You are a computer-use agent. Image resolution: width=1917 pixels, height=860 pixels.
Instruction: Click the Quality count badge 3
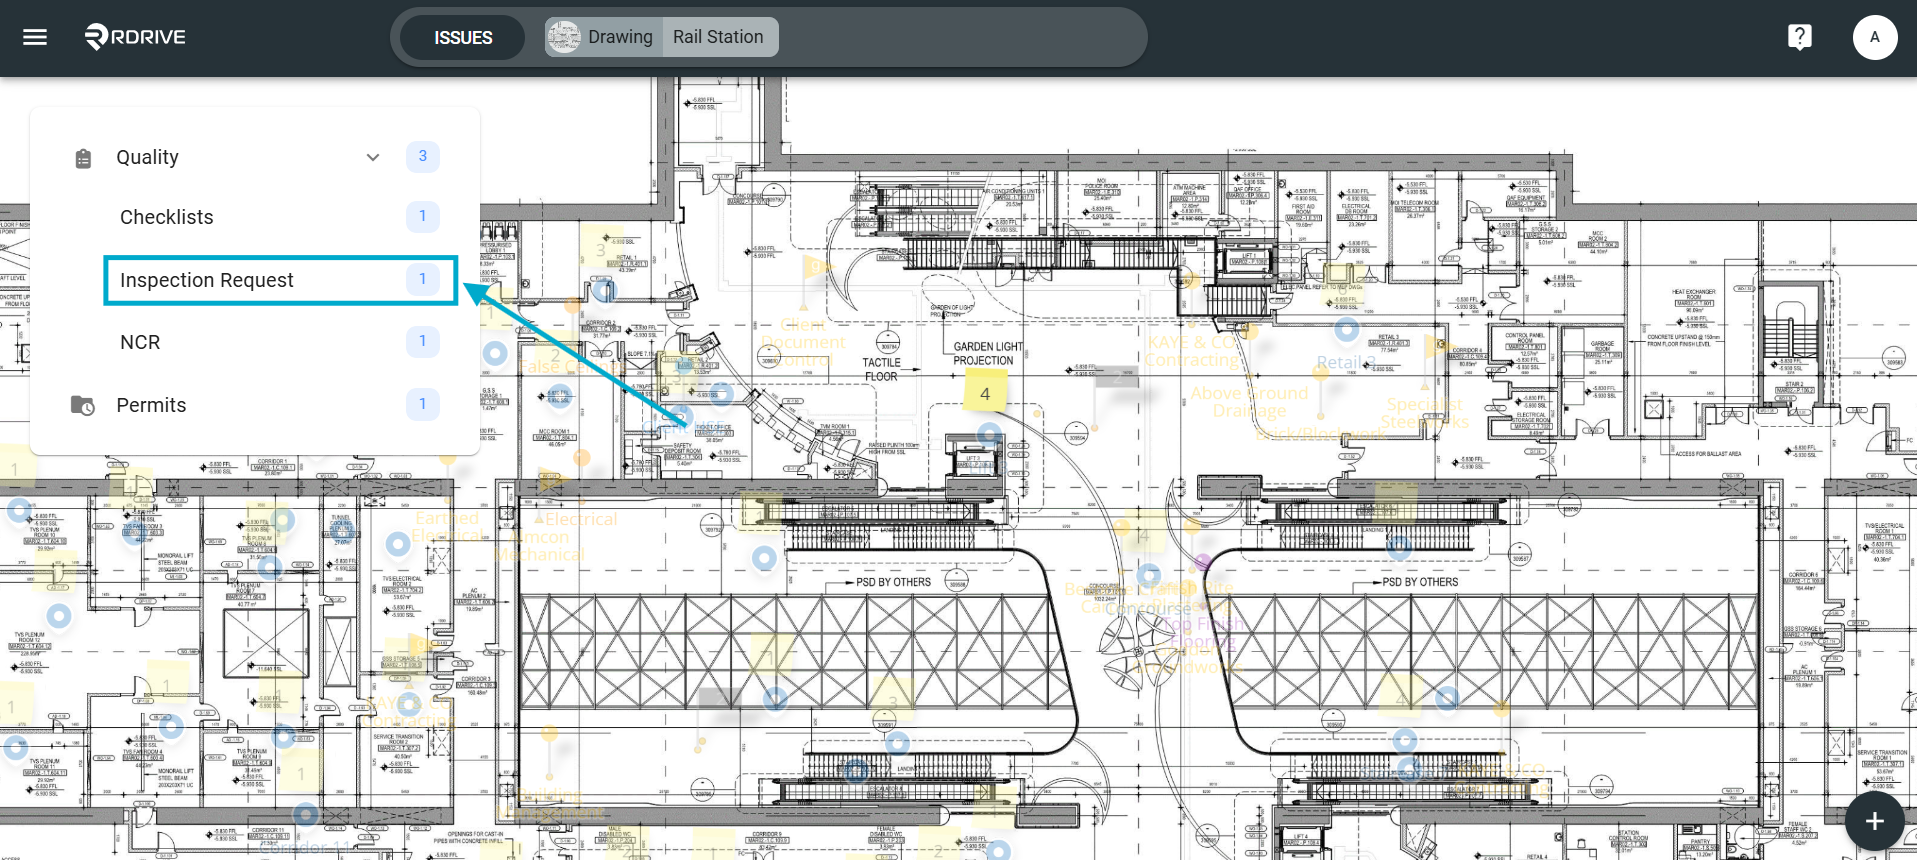(x=423, y=156)
